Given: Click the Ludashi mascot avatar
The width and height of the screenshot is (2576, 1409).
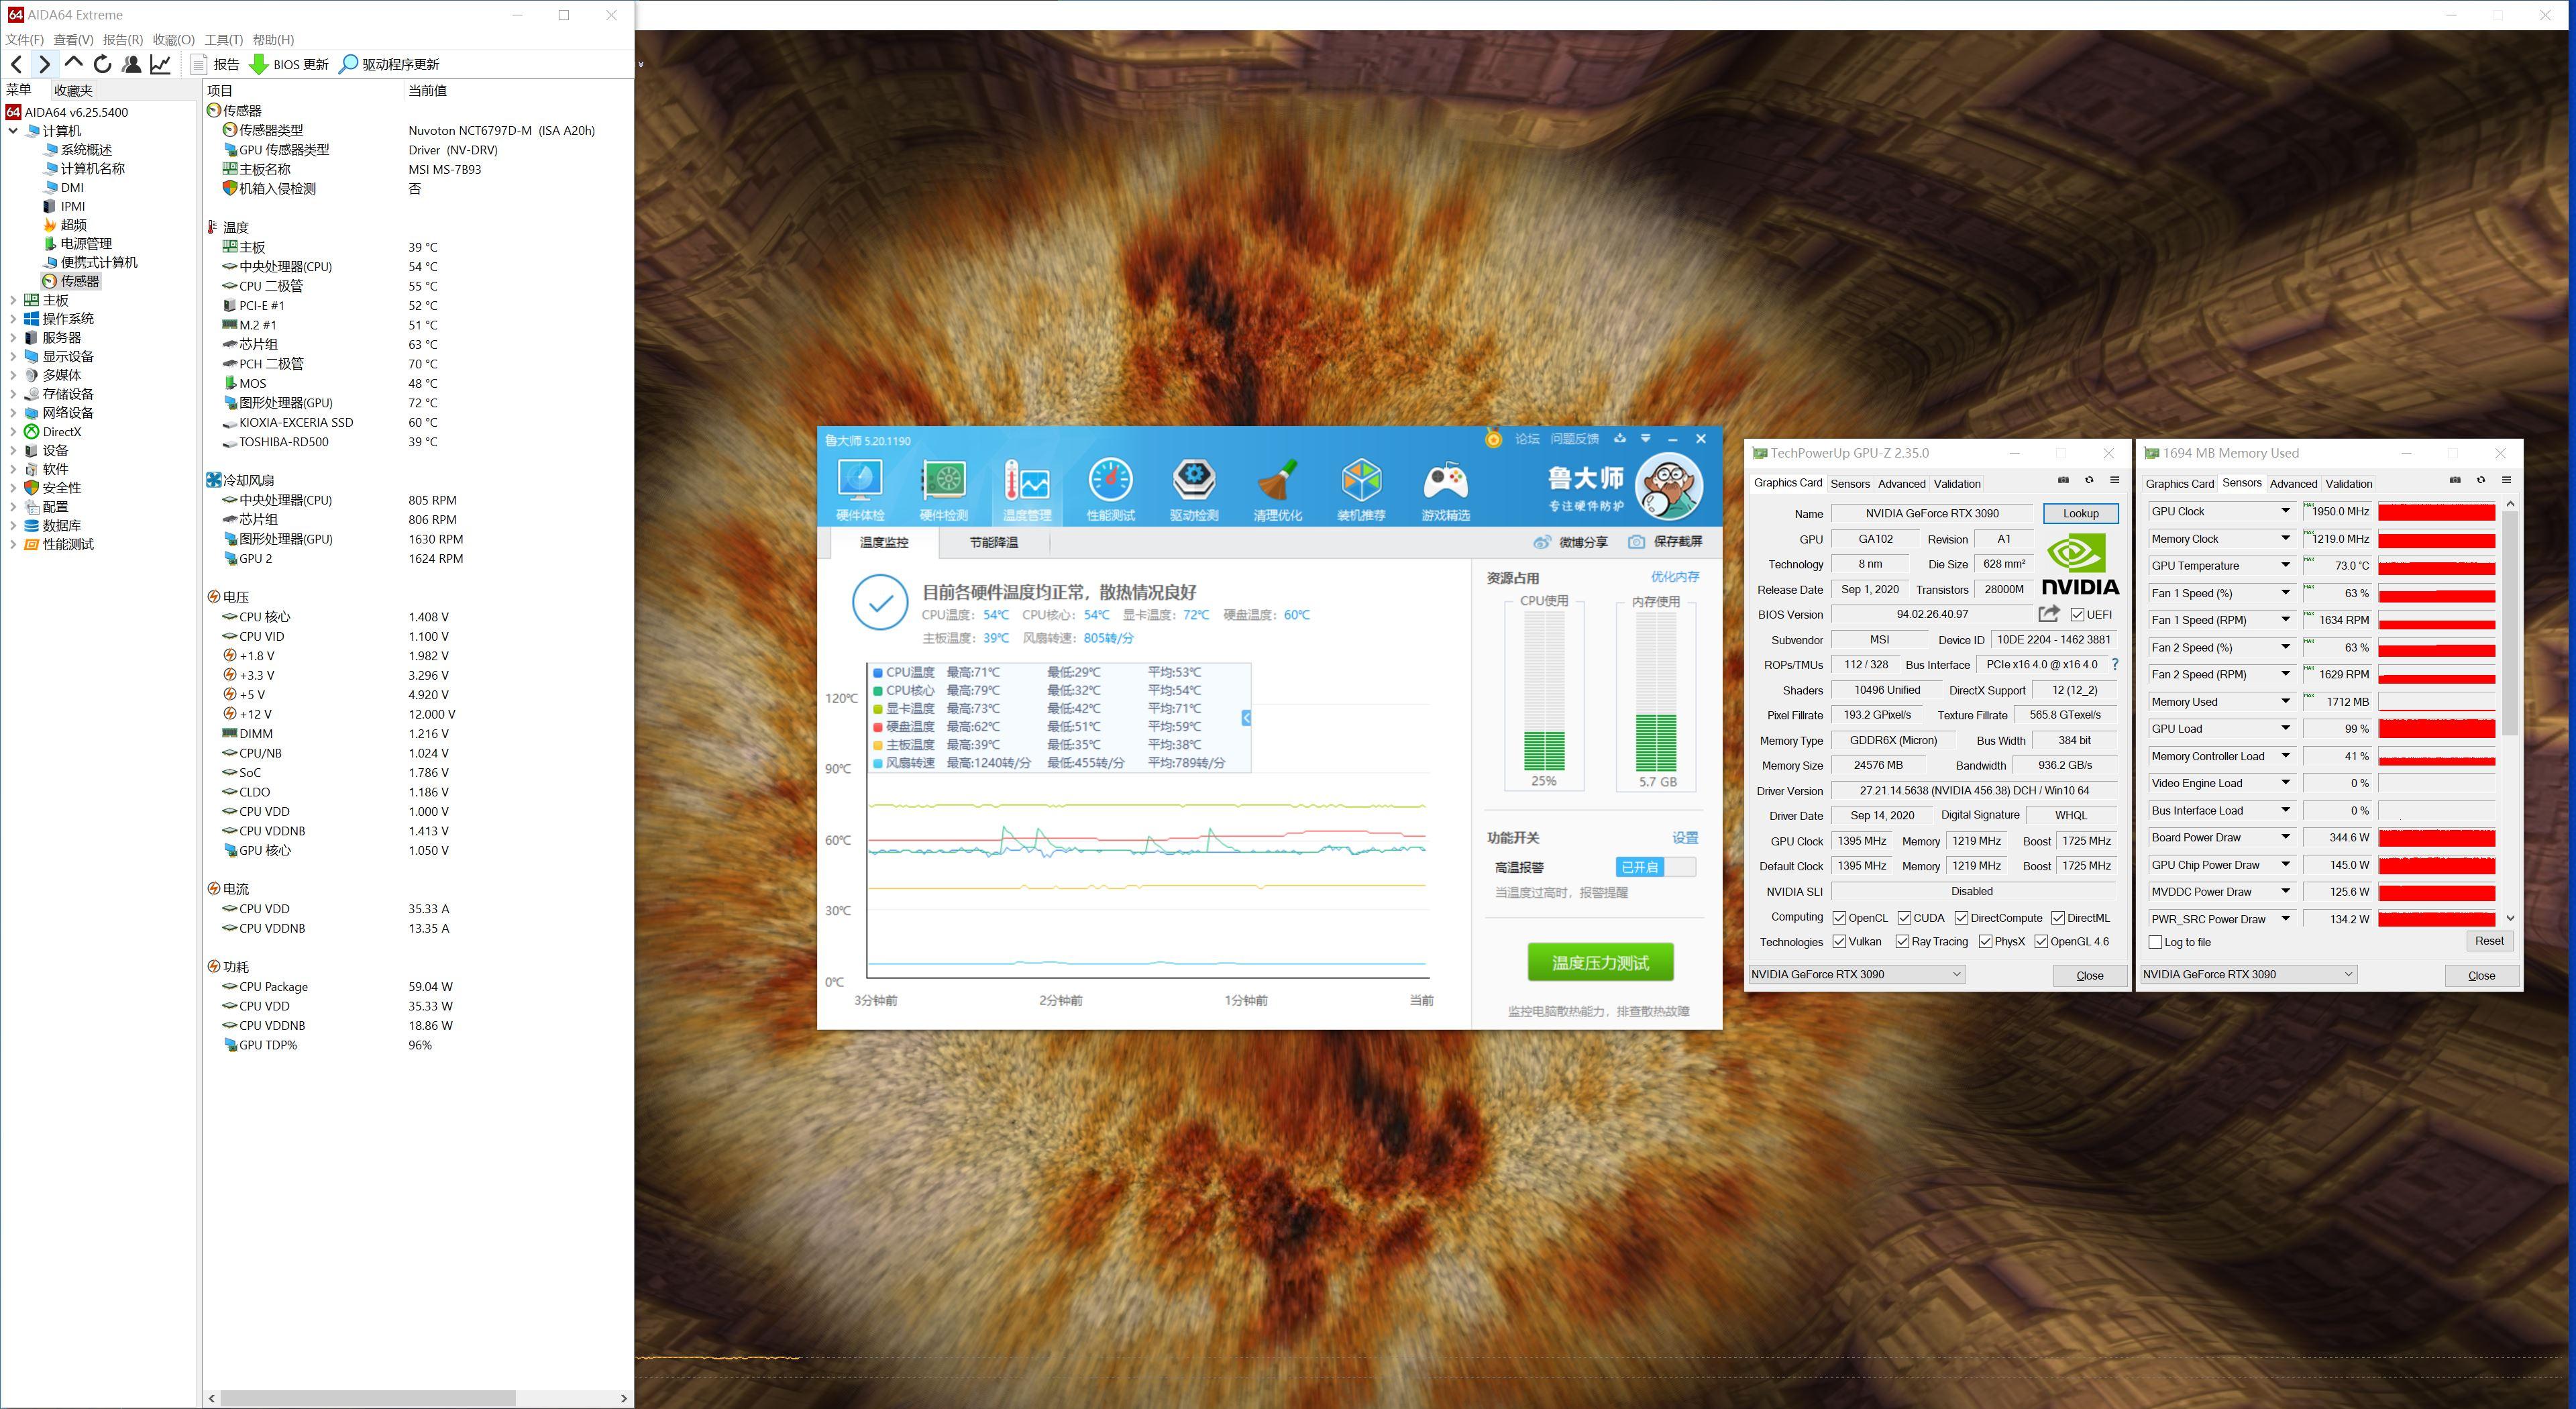Looking at the screenshot, I should tap(1668, 486).
